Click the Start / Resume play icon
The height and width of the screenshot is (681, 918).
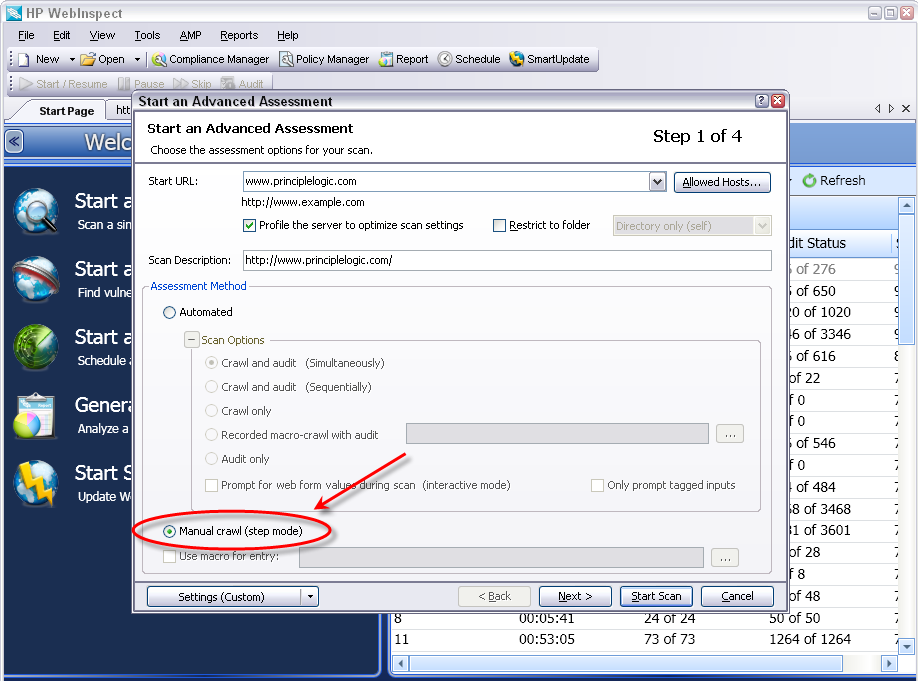26,84
